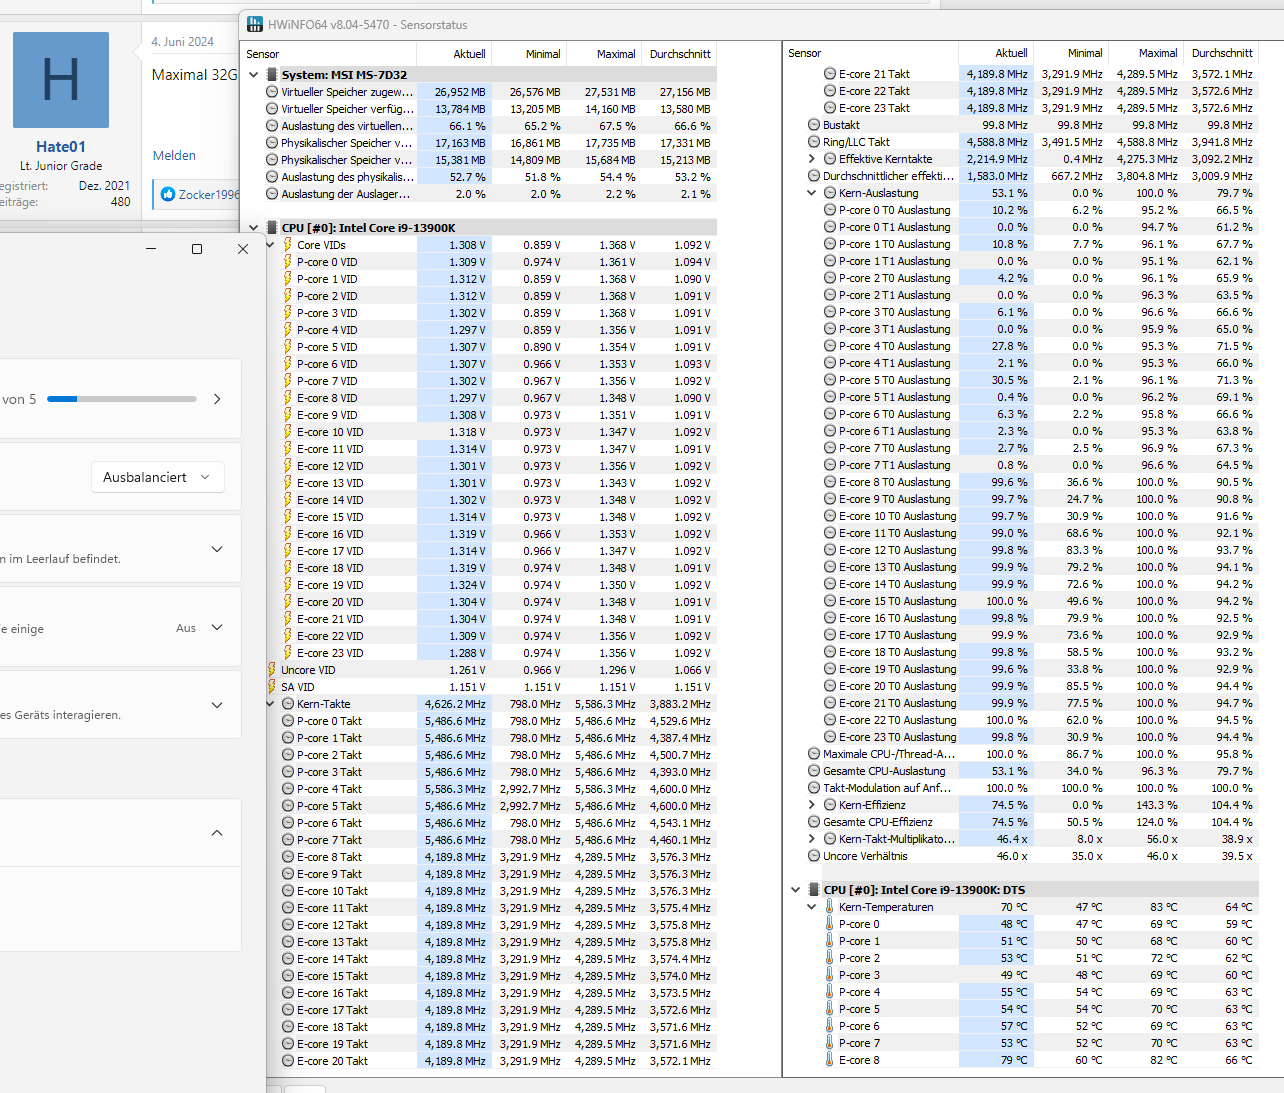Click the Minimal column header in left panel
The width and height of the screenshot is (1284, 1093).
pyautogui.click(x=528, y=53)
